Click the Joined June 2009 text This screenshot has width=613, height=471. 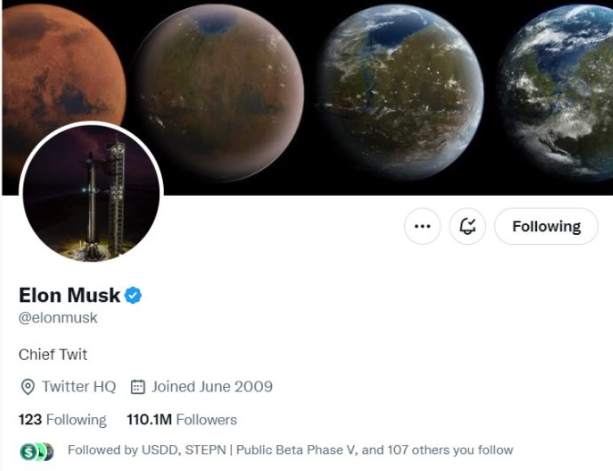click(x=212, y=387)
